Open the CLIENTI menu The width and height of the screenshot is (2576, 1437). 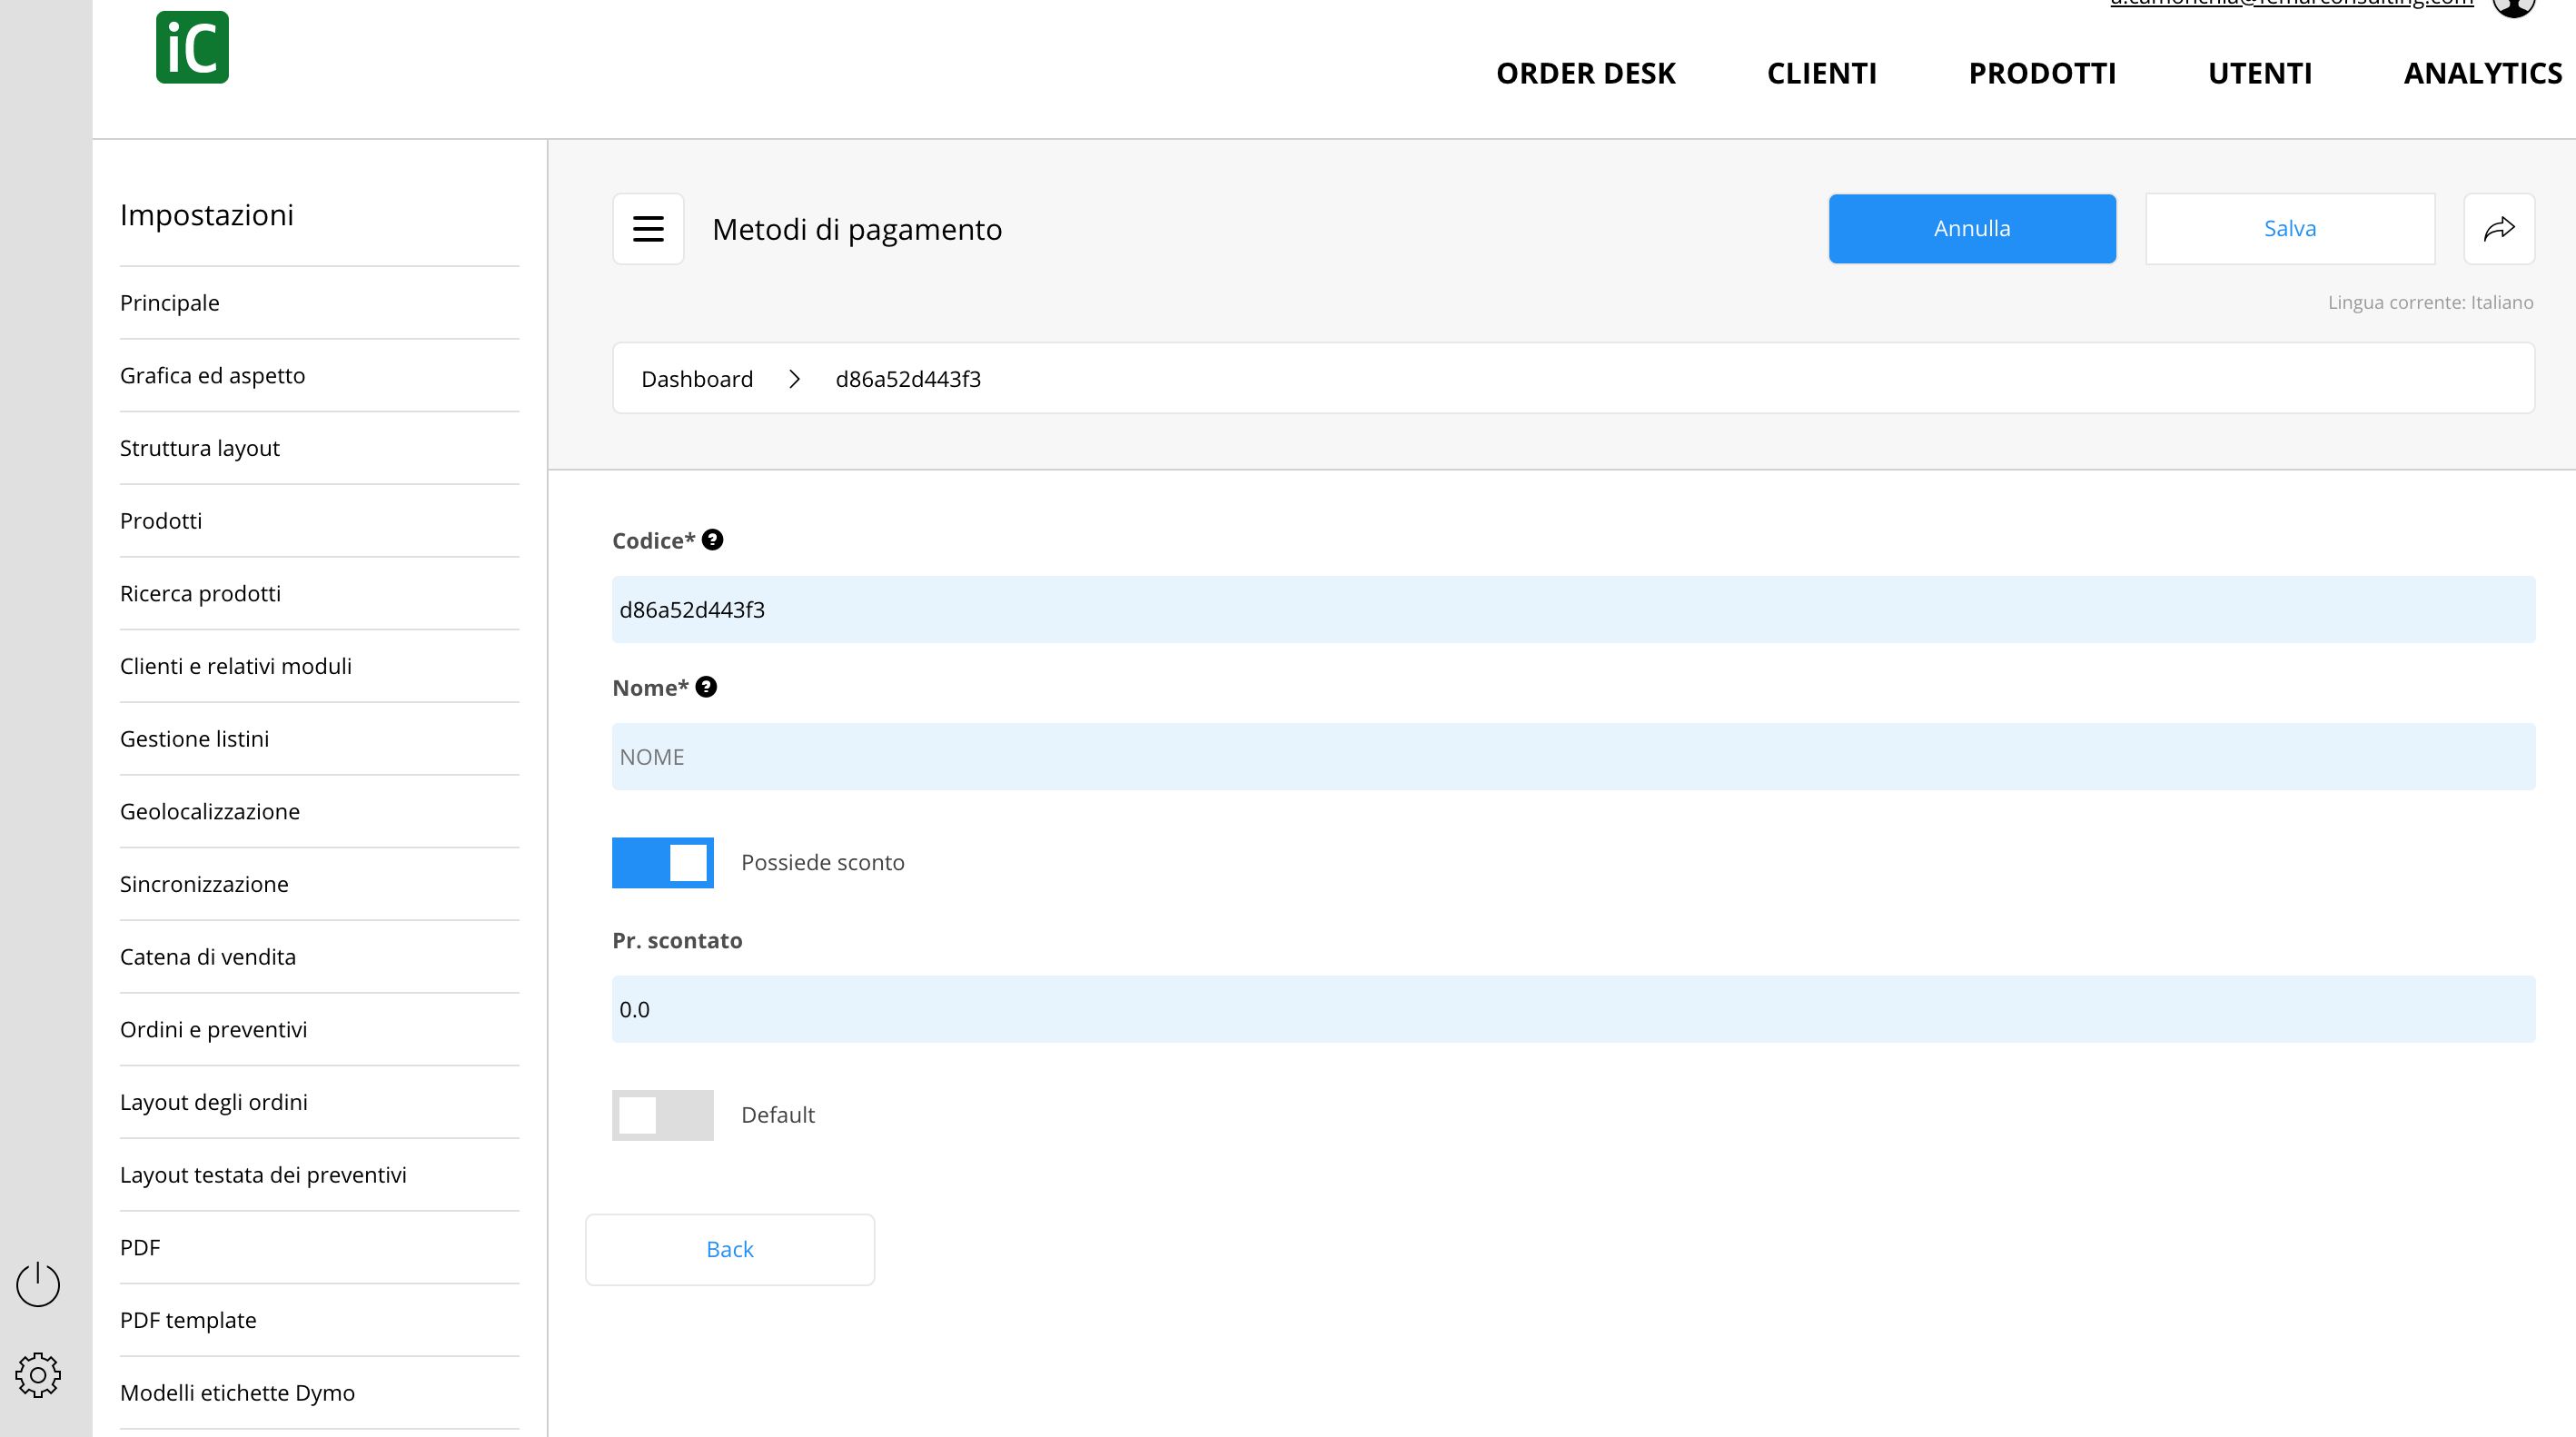pyautogui.click(x=1821, y=73)
